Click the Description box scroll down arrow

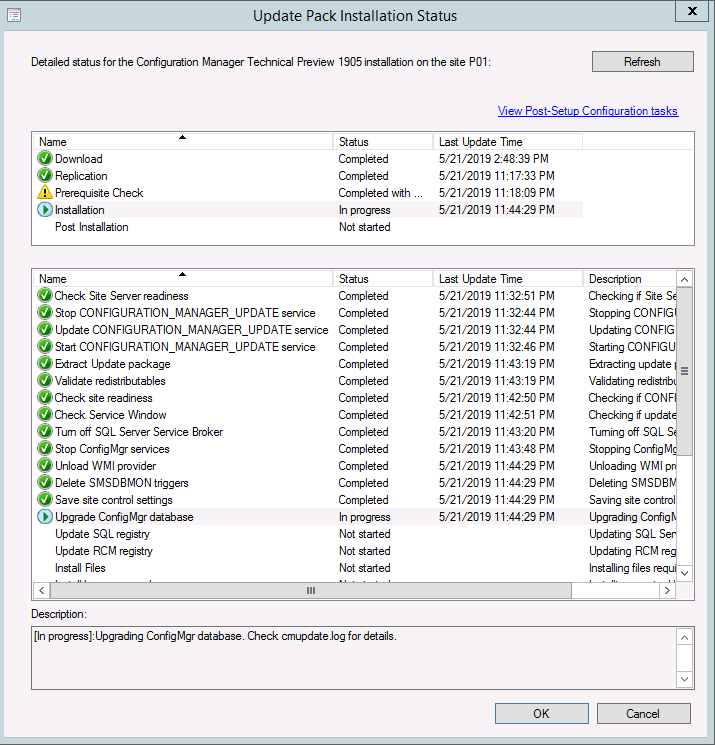684,679
